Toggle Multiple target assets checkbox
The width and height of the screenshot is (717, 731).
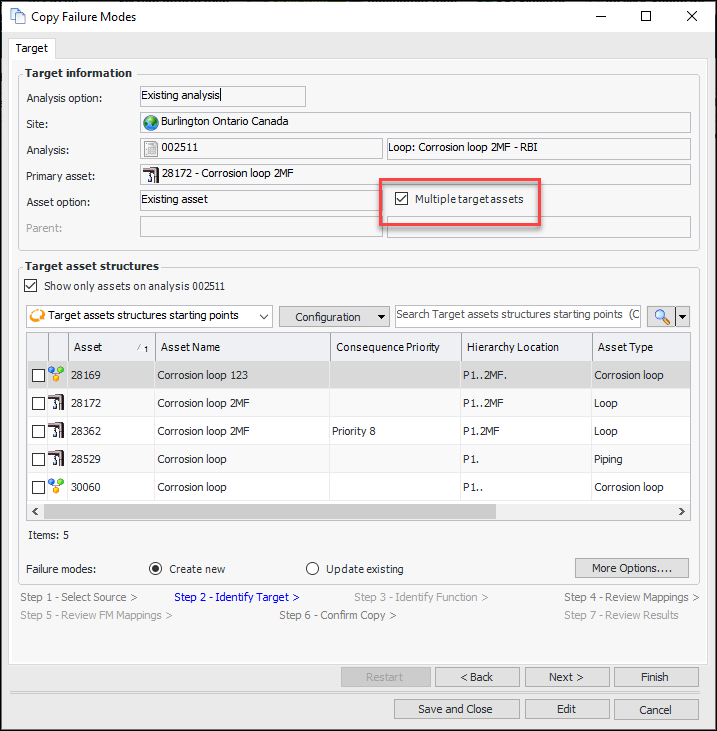(x=402, y=199)
